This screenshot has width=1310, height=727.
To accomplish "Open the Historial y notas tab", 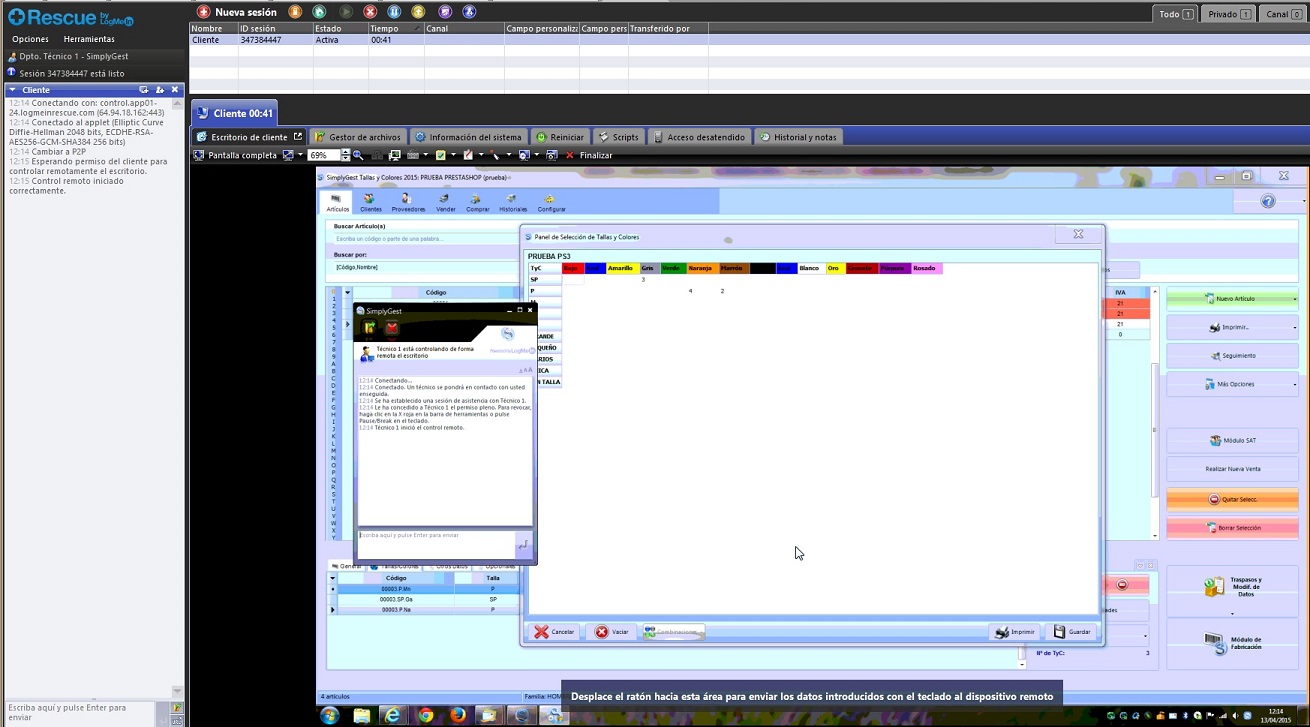I will [x=798, y=137].
